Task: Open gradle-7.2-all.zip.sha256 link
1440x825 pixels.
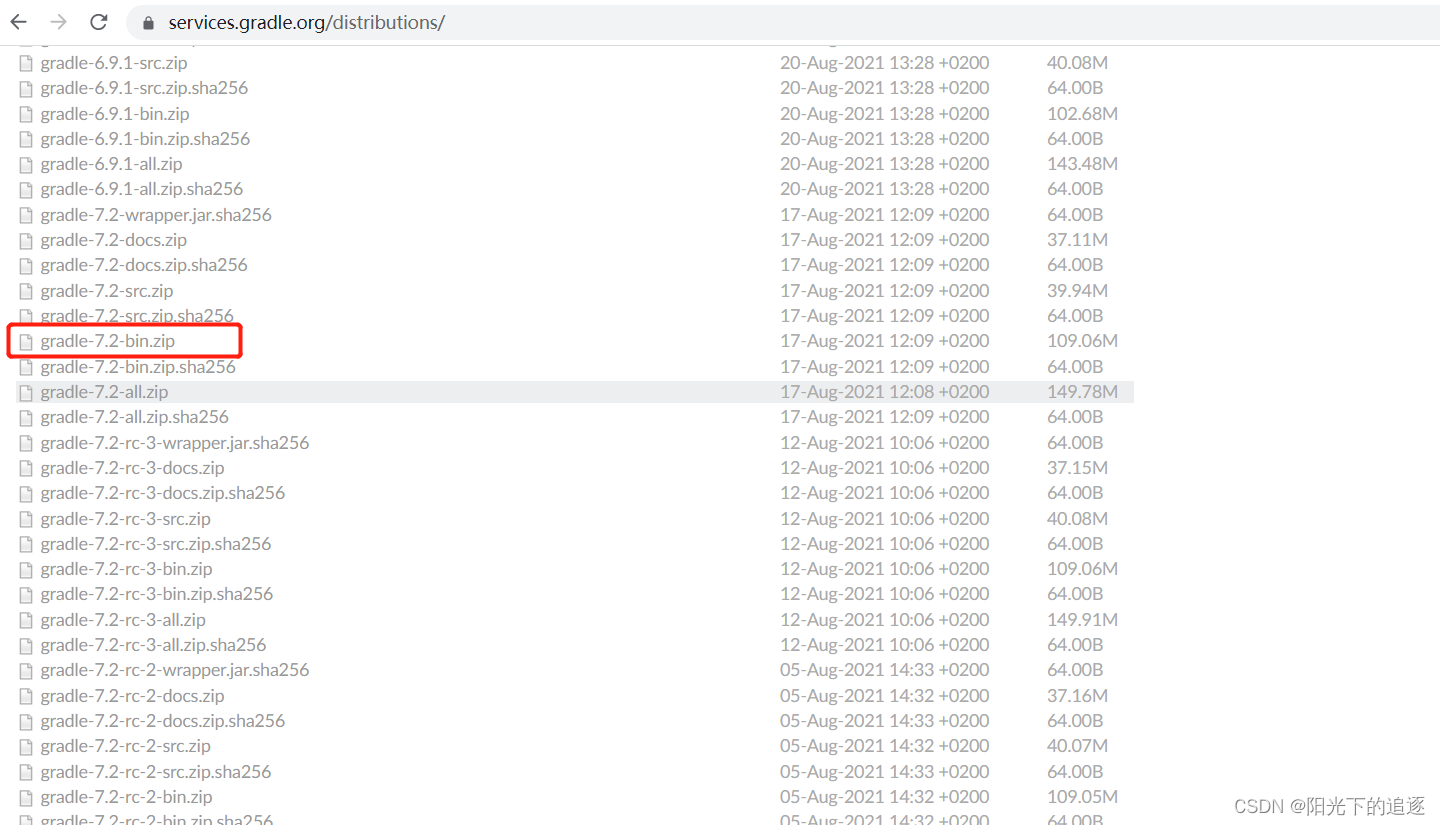Action: [134, 417]
